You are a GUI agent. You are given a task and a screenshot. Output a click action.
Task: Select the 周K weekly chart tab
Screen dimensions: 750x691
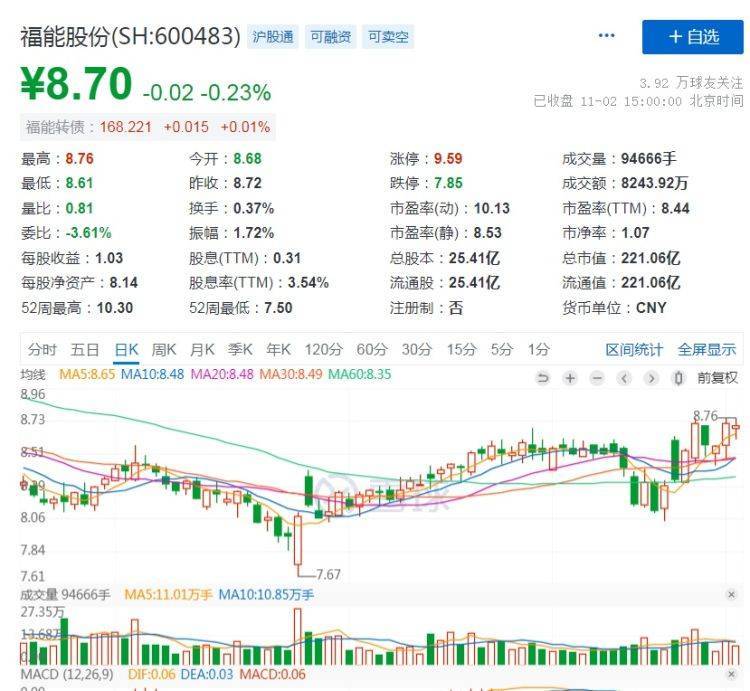click(164, 349)
